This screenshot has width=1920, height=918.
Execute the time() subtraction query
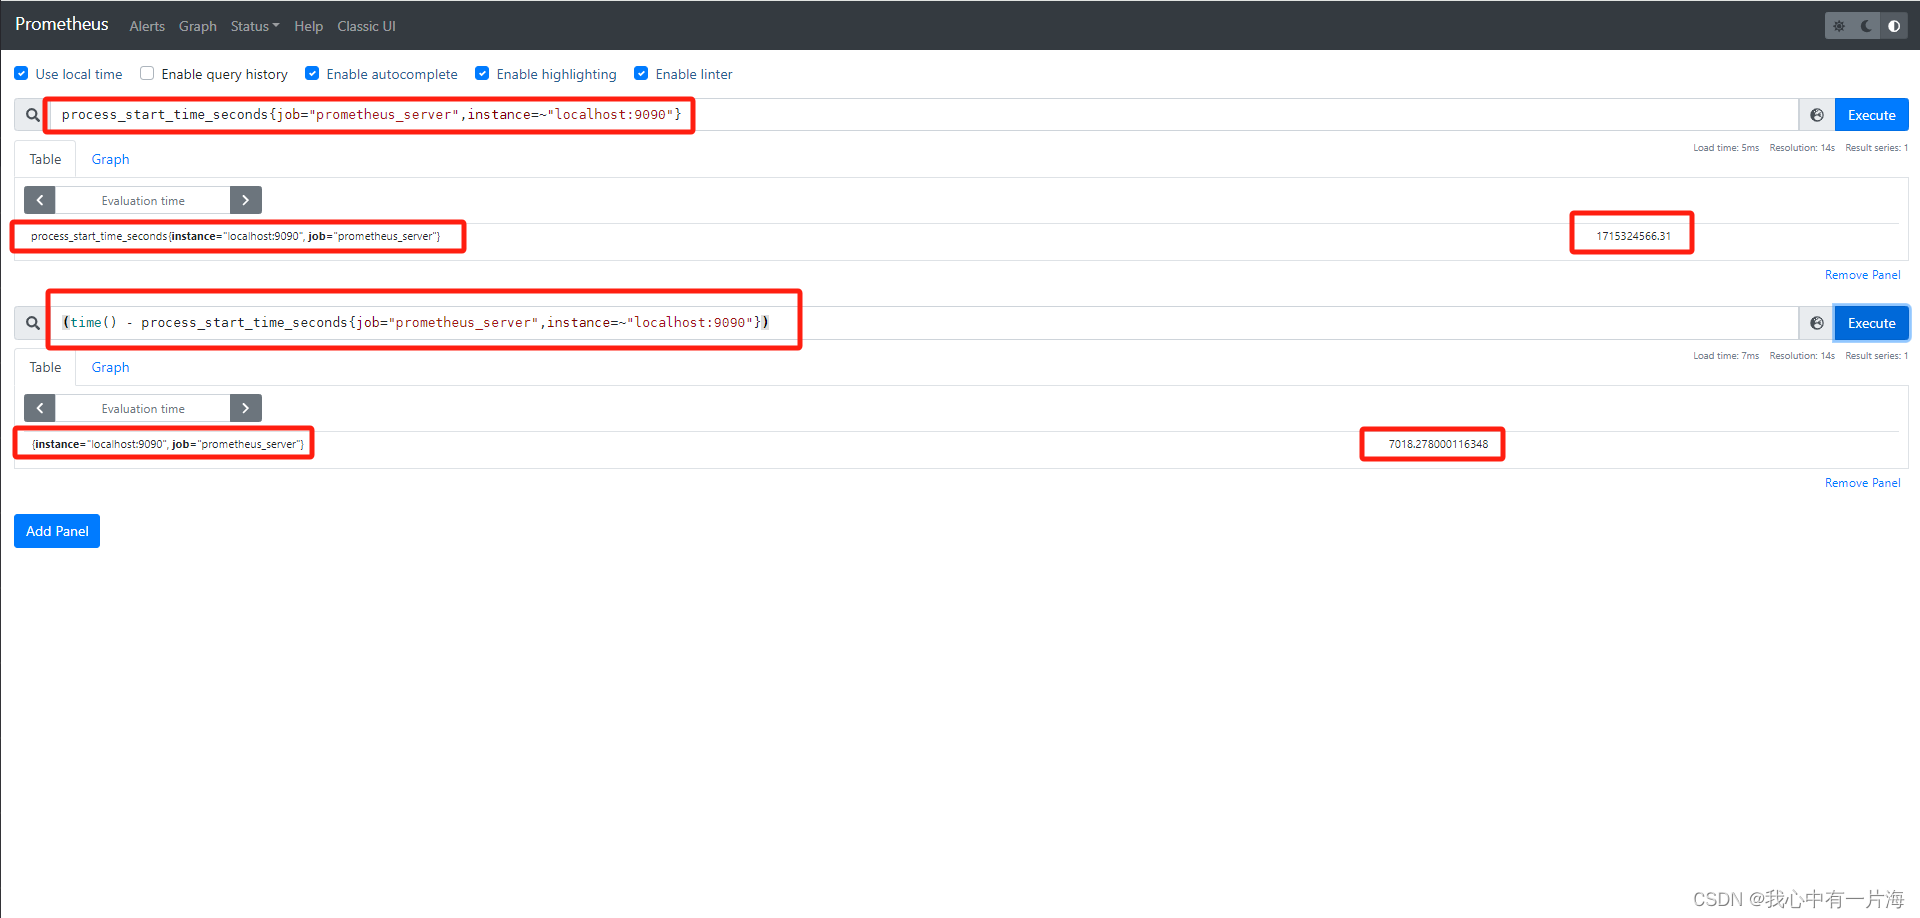tap(1871, 323)
